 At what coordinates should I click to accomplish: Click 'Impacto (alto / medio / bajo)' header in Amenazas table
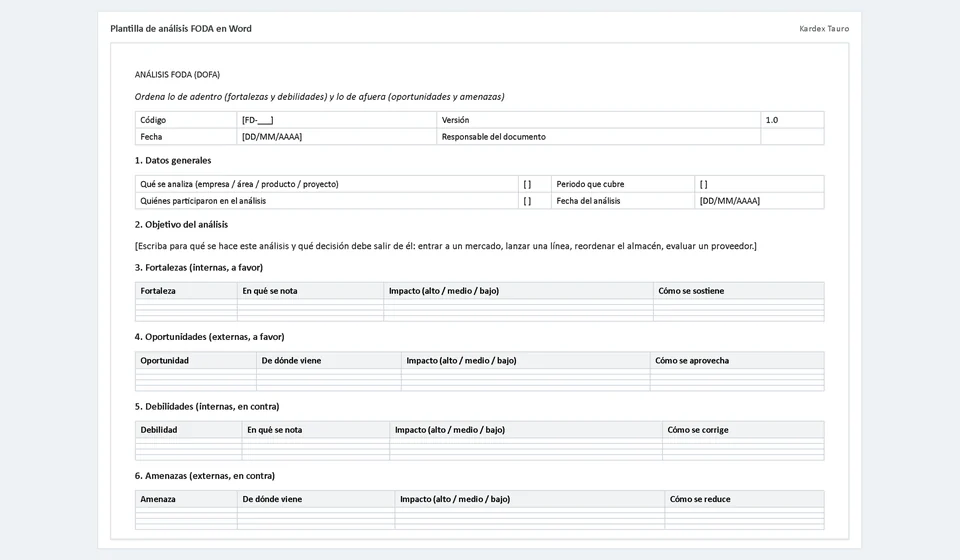[530, 499]
